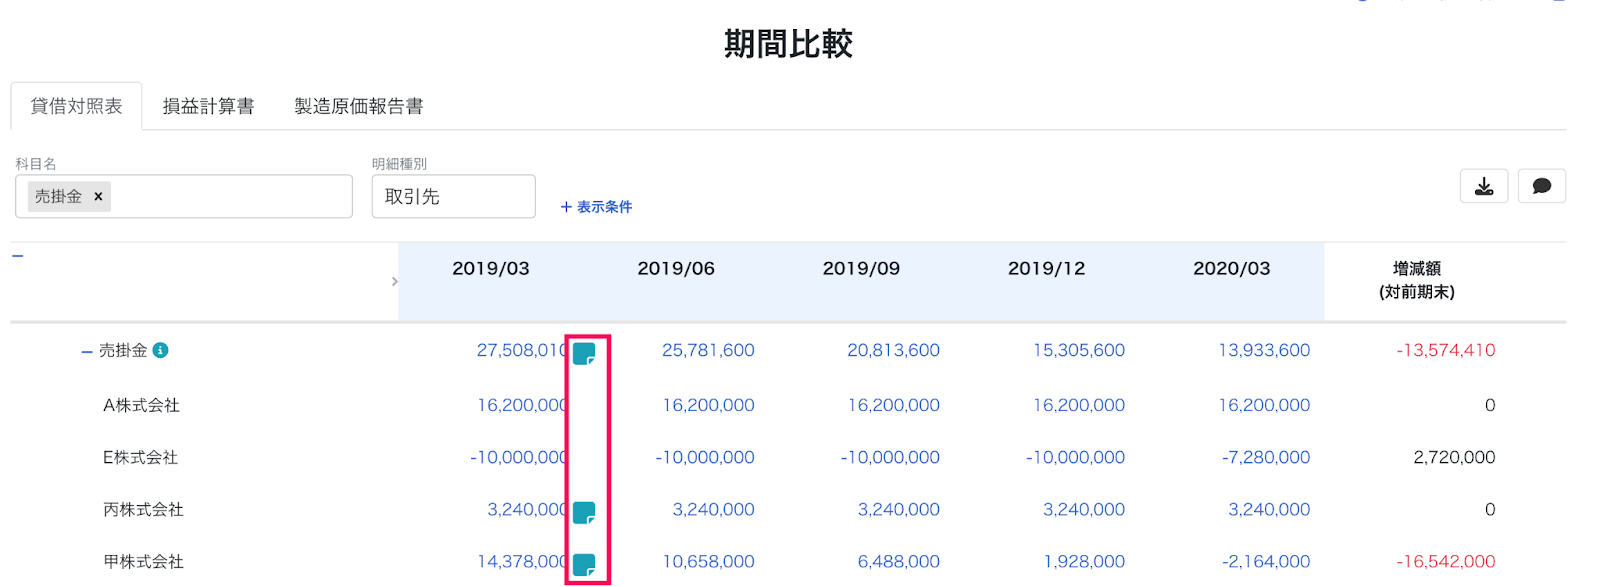The height and width of the screenshot is (587, 1600).
Task: Select the 2019/09 column header
Action: (861, 268)
